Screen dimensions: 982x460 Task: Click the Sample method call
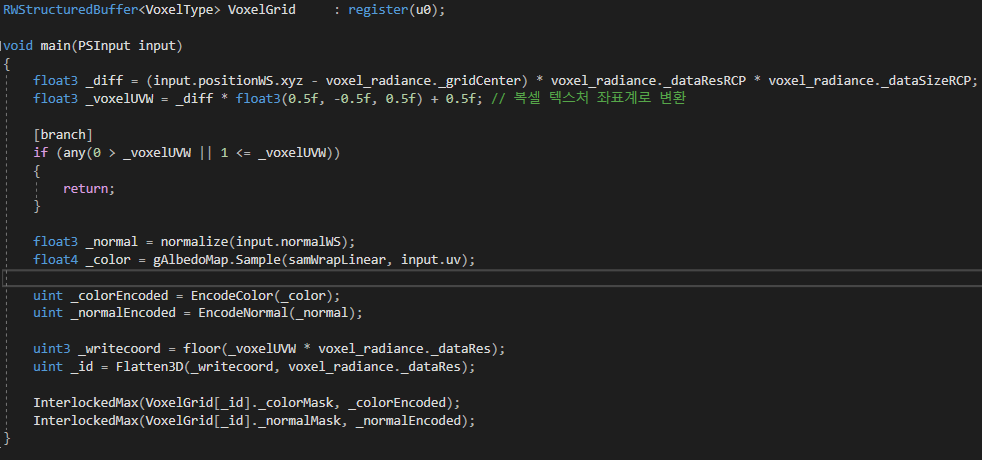click(258, 259)
